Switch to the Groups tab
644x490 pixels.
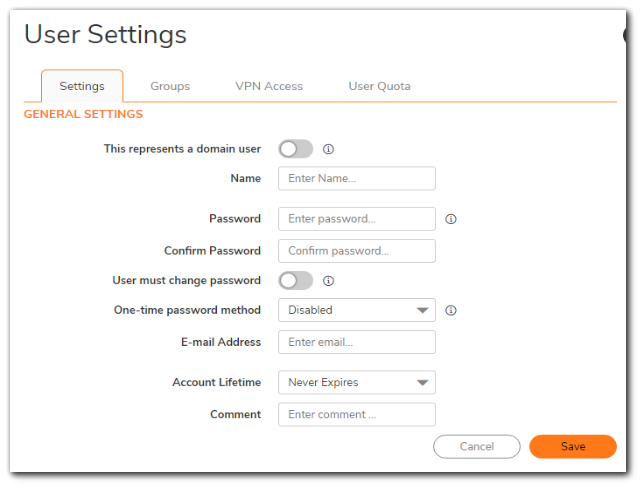pyautogui.click(x=170, y=86)
